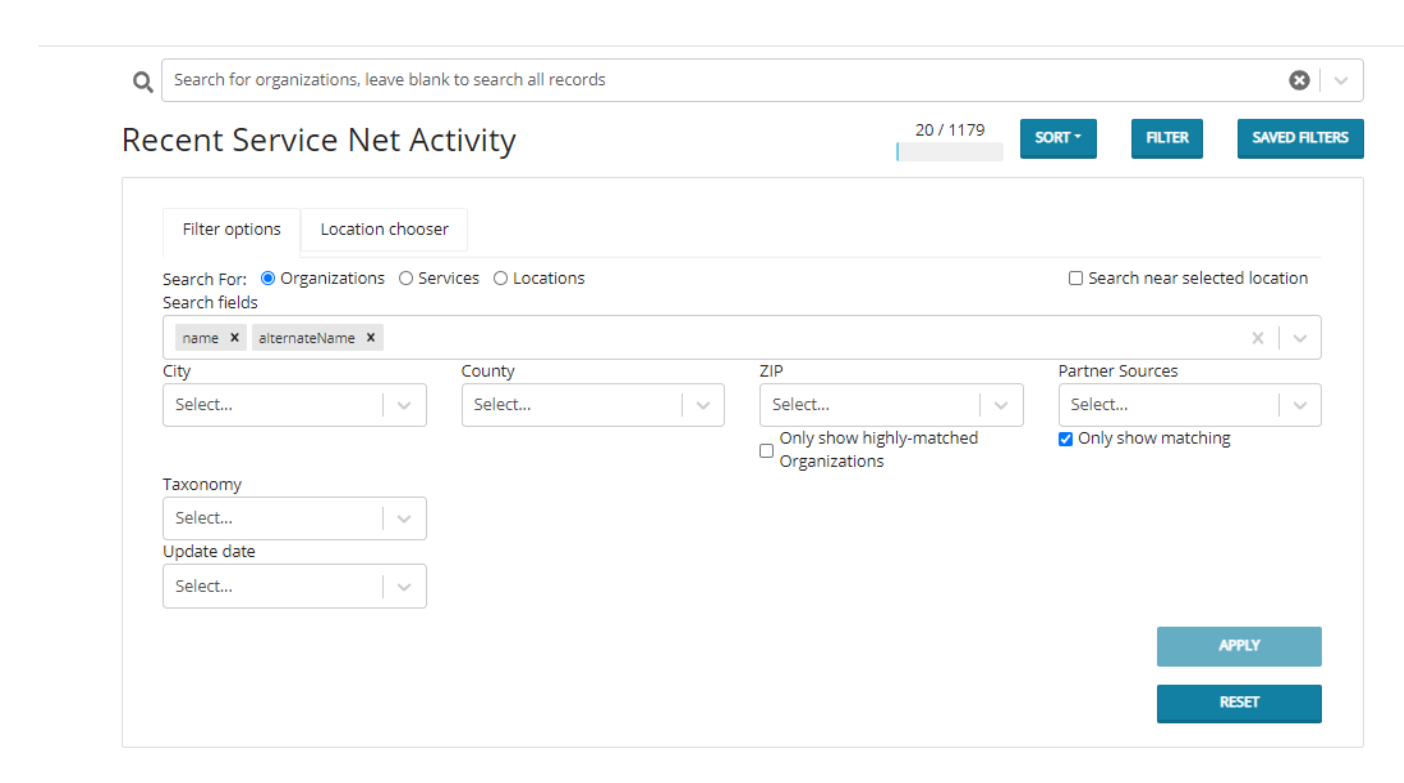Screen dimensions: 1404x783
Task: Uncheck Only show matching
Action: (x=1064, y=438)
